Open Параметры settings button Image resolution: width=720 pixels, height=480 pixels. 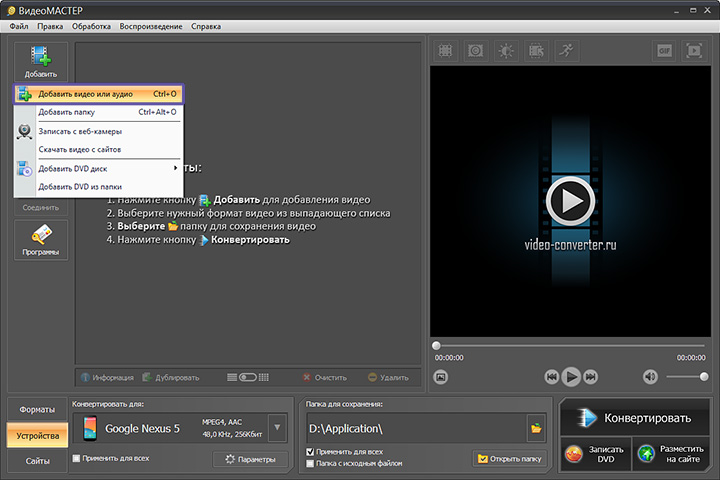click(x=251, y=459)
